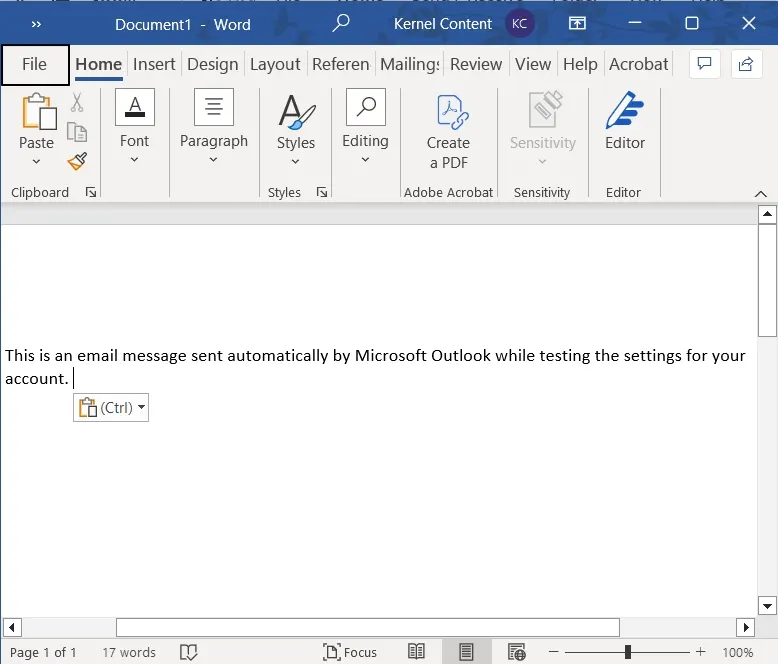Click the Kernel Content account name

click(443, 24)
